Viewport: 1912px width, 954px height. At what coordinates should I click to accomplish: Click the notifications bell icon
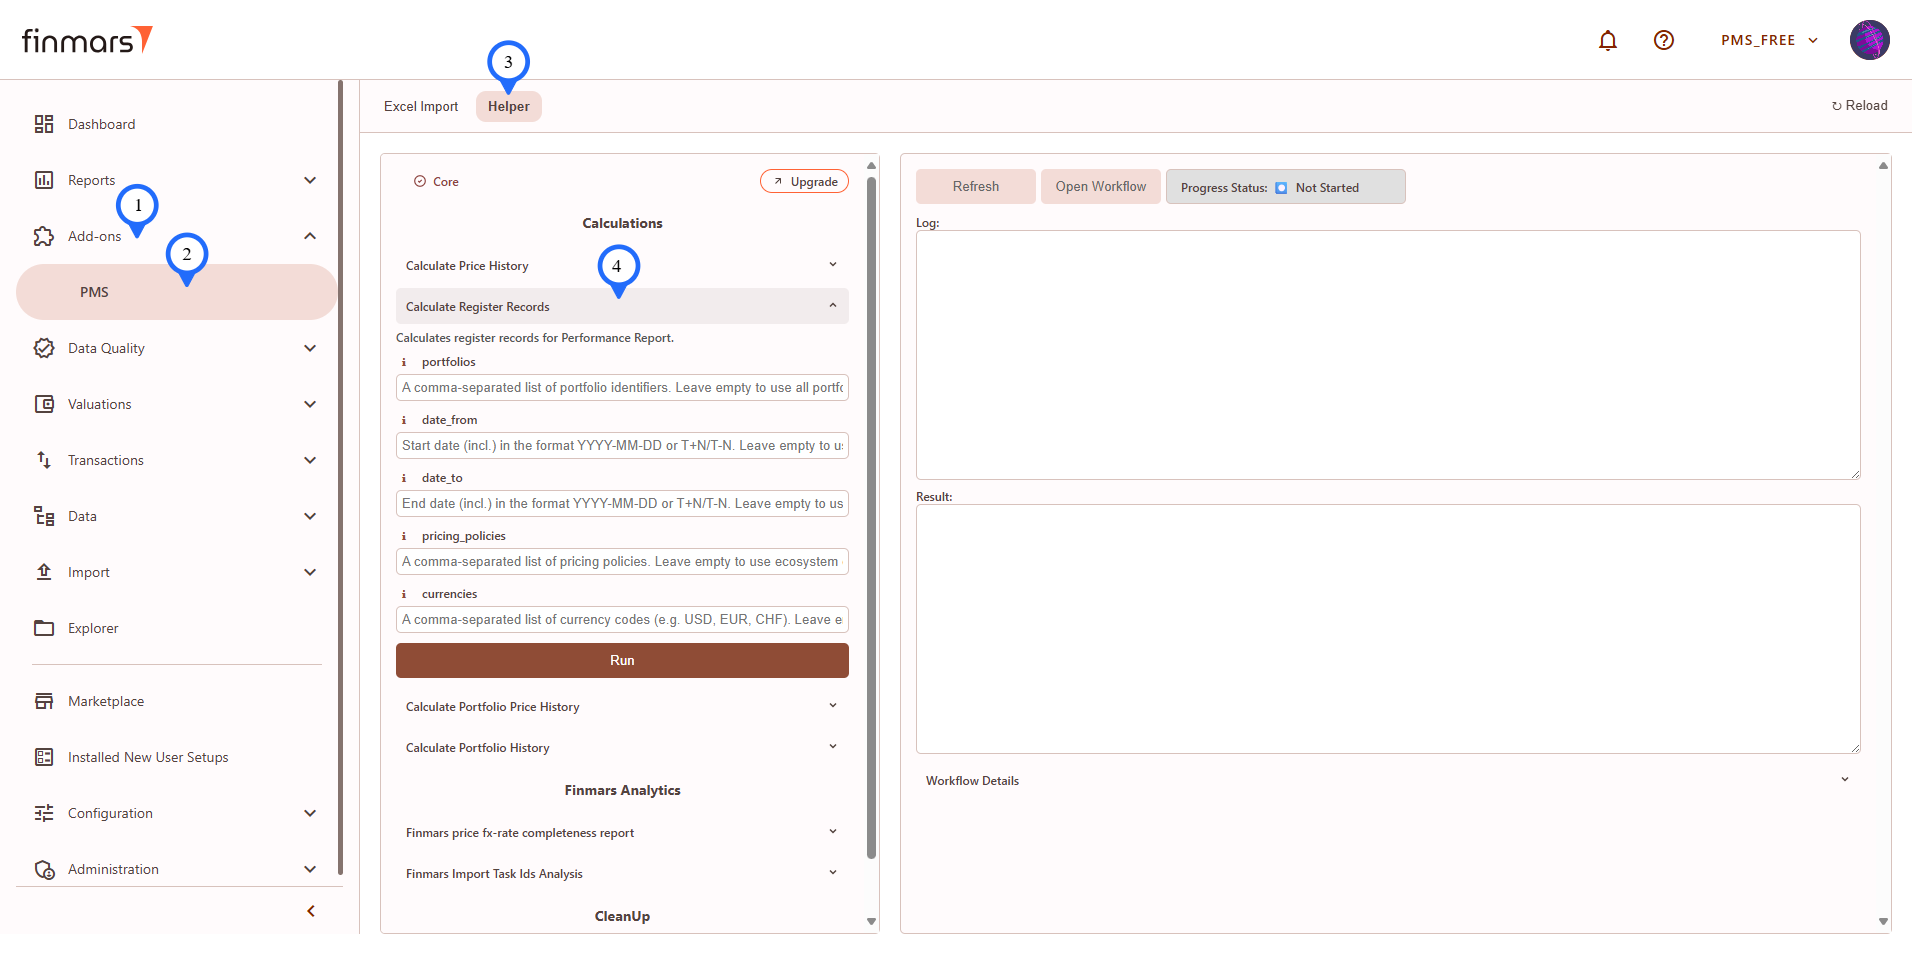[x=1607, y=40]
